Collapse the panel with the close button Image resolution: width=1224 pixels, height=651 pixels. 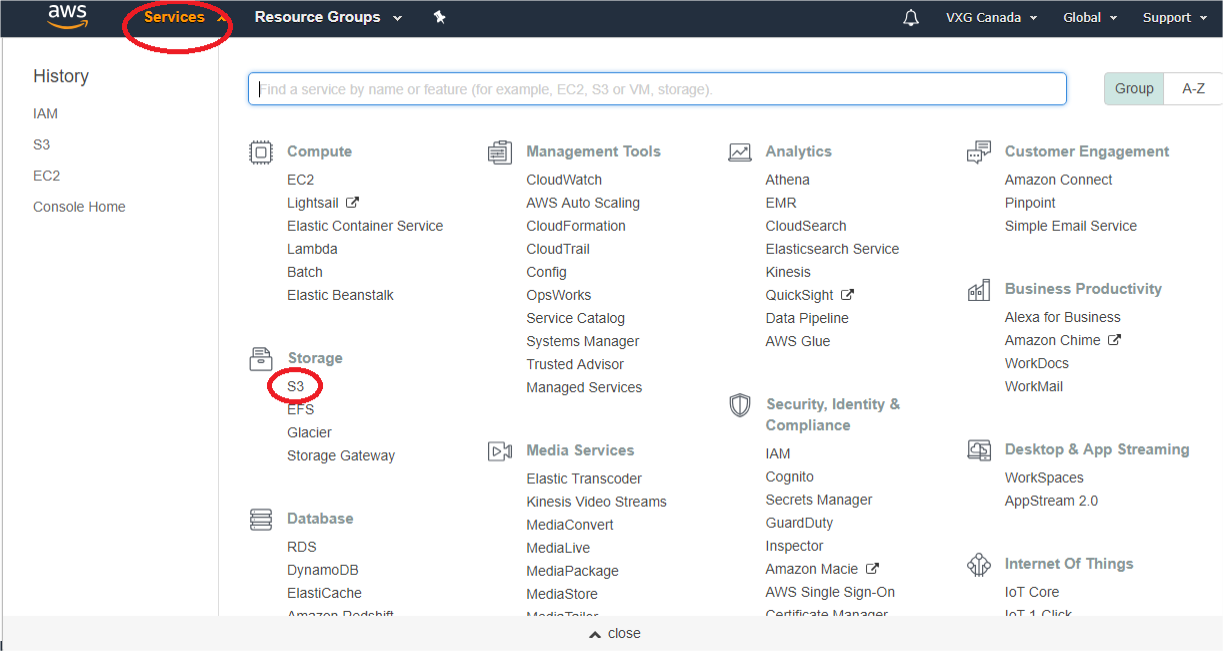(614, 633)
